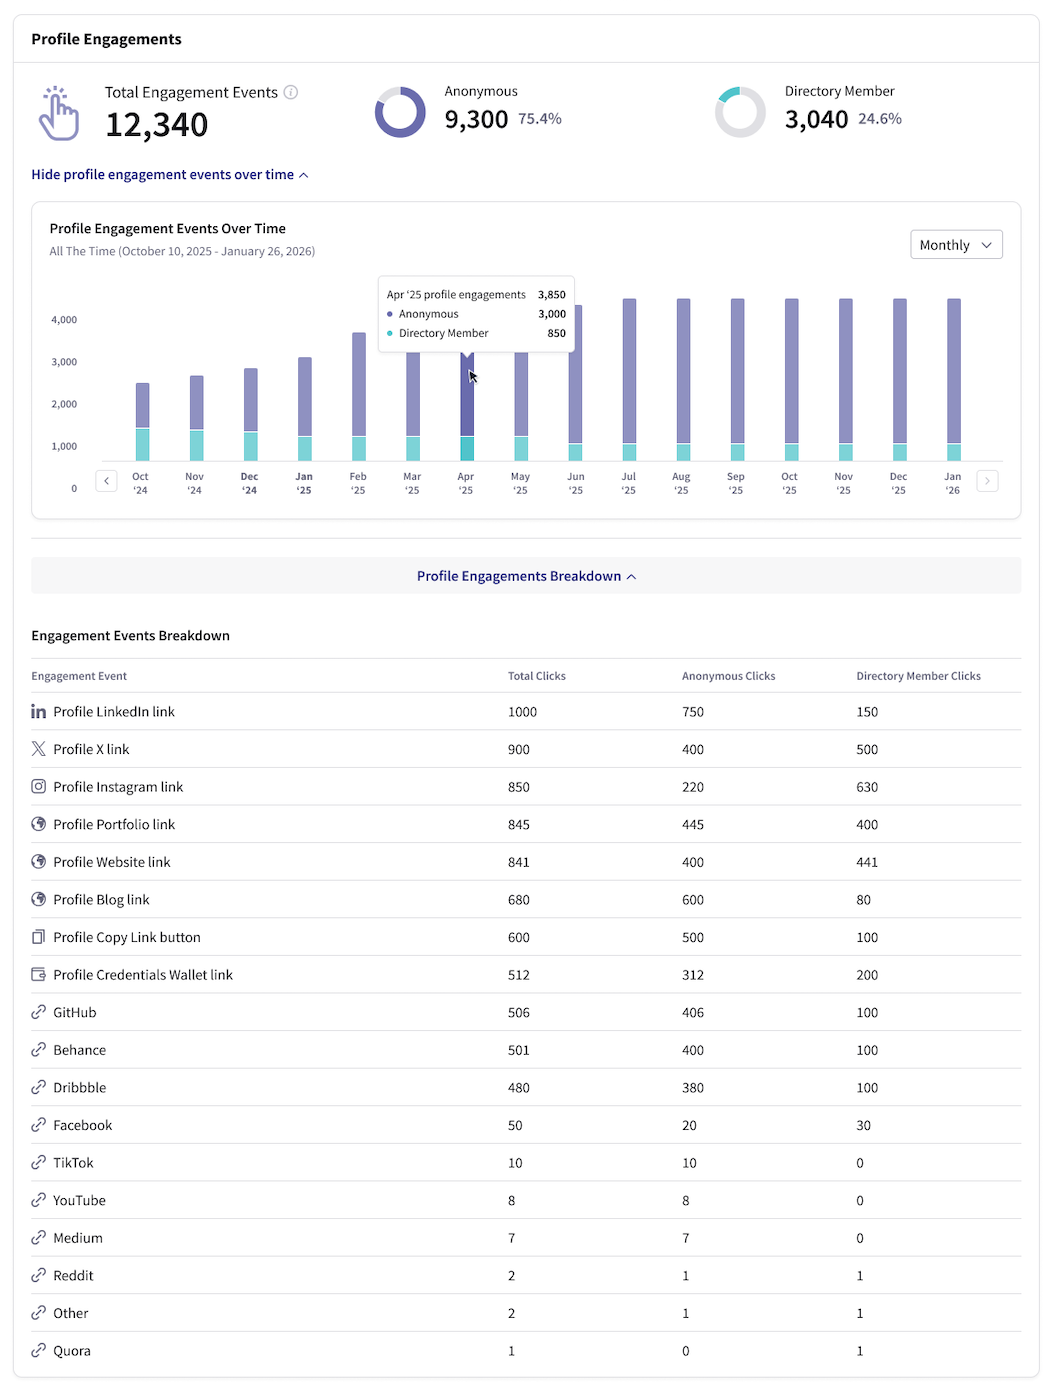1056x1390 pixels.
Task: Open the Monthly interval dropdown
Action: [956, 245]
